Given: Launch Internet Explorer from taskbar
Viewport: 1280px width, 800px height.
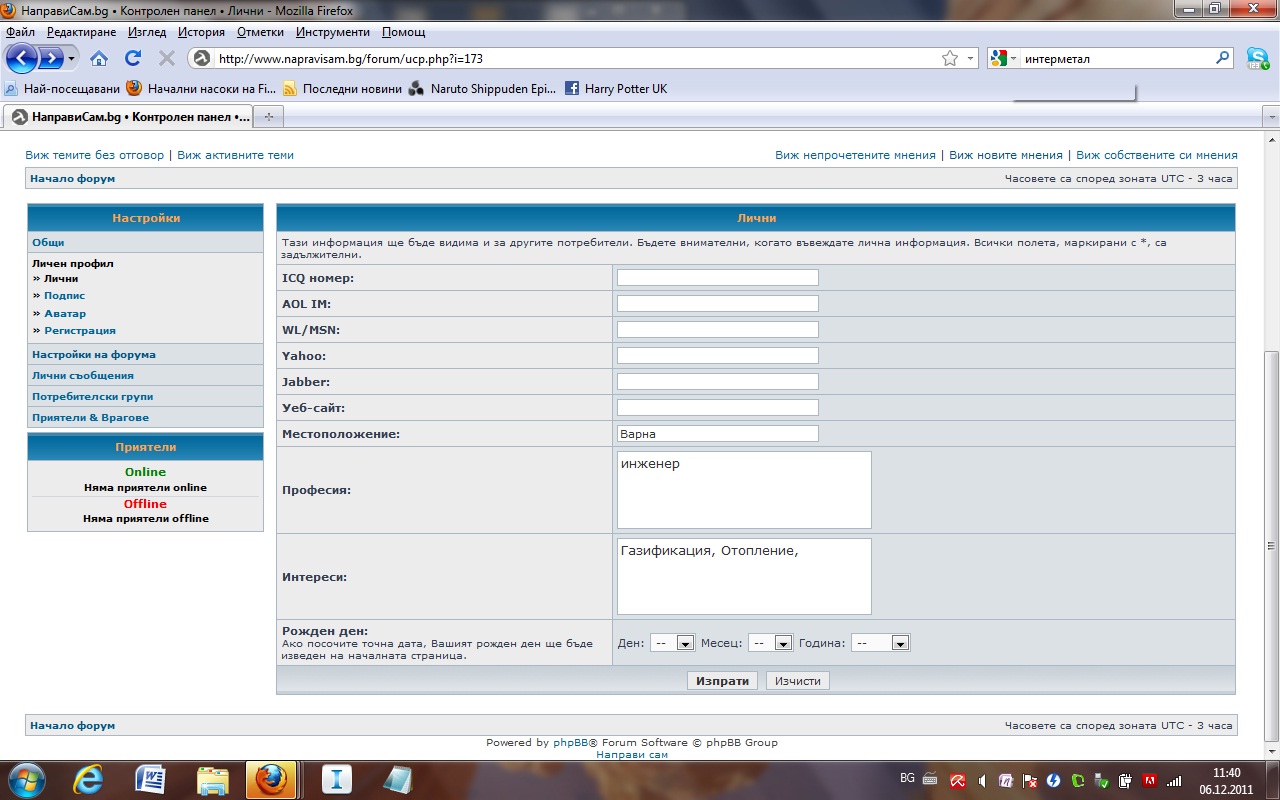Looking at the screenshot, I should pyautogui.click(x=88, y=778).
